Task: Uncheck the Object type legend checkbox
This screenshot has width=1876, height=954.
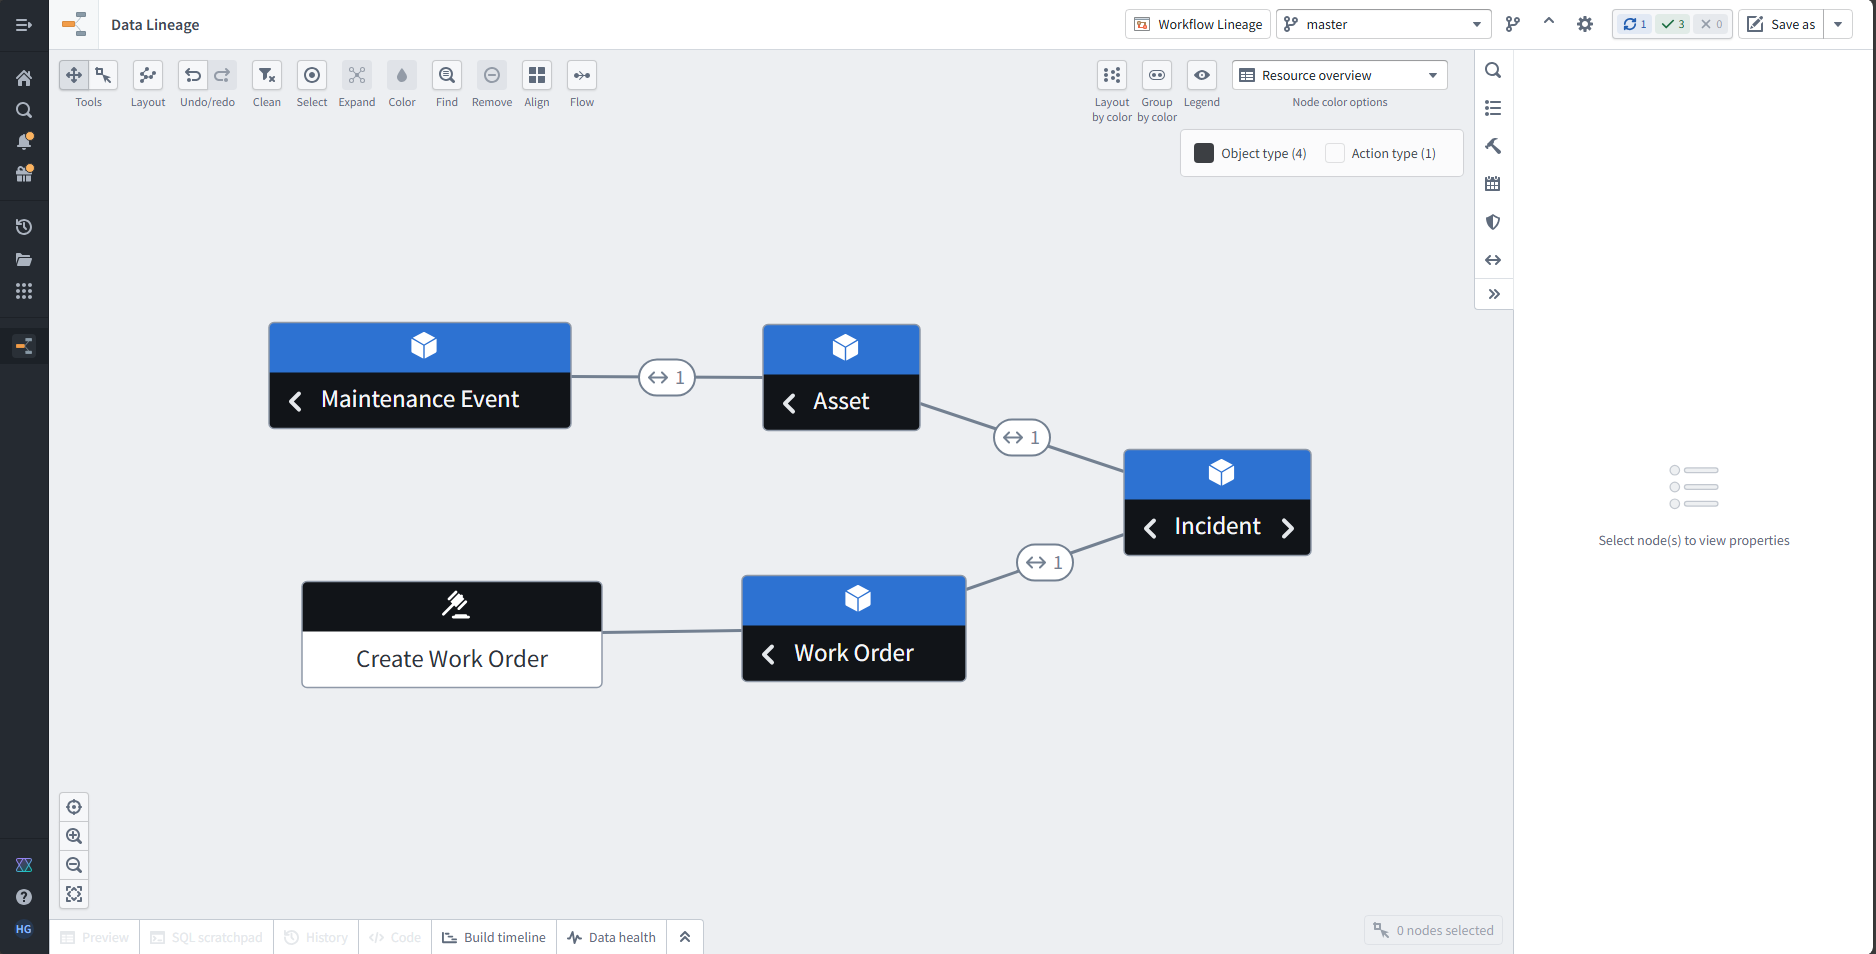Action: pyautogui.click(x=1205, y=153)
